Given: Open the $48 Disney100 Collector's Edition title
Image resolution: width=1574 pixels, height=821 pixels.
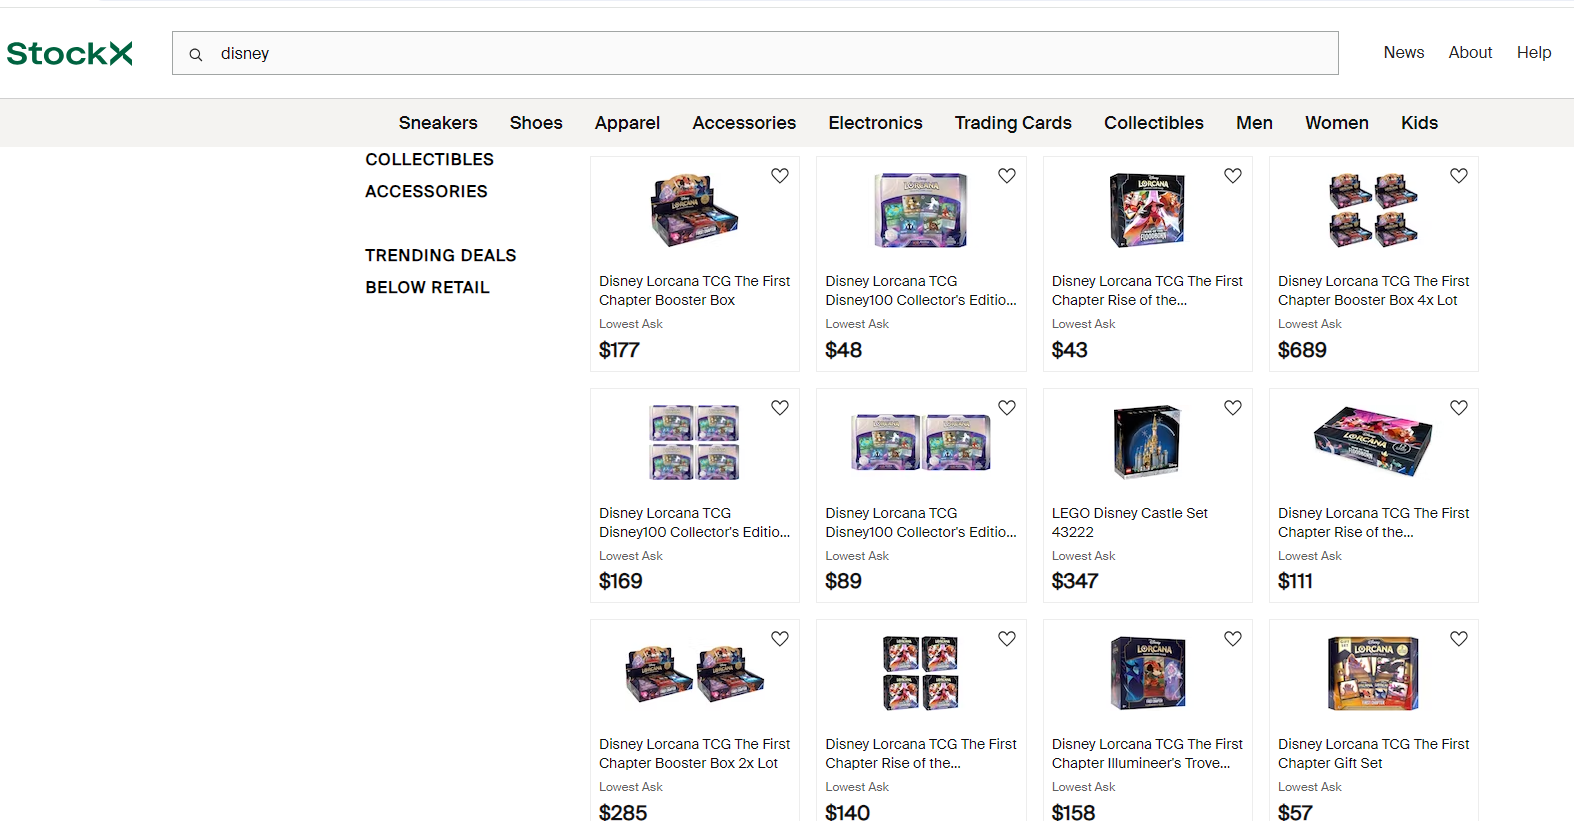Looking at the screenshot, I should [921, 291].
